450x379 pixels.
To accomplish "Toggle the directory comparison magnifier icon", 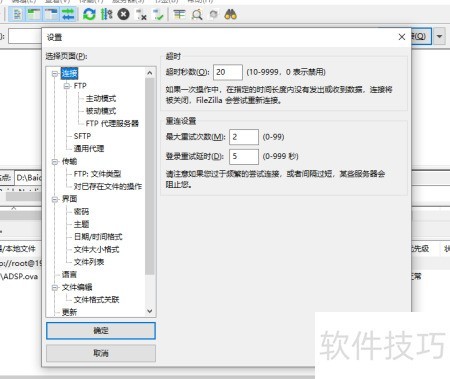I will tap(197, 15).
